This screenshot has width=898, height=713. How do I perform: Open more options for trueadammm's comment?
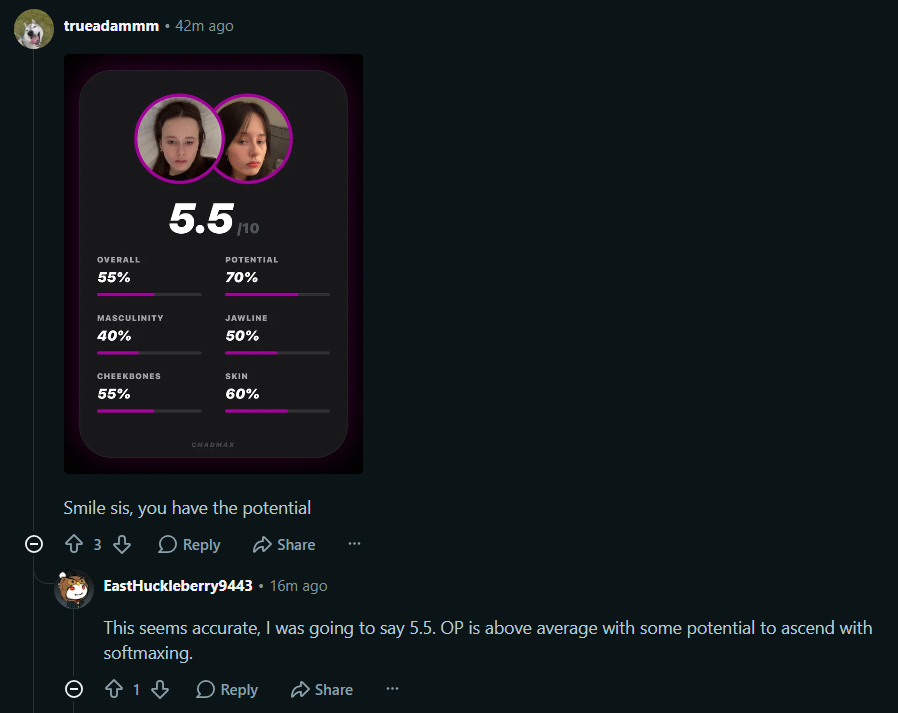(x=354, y=544)
